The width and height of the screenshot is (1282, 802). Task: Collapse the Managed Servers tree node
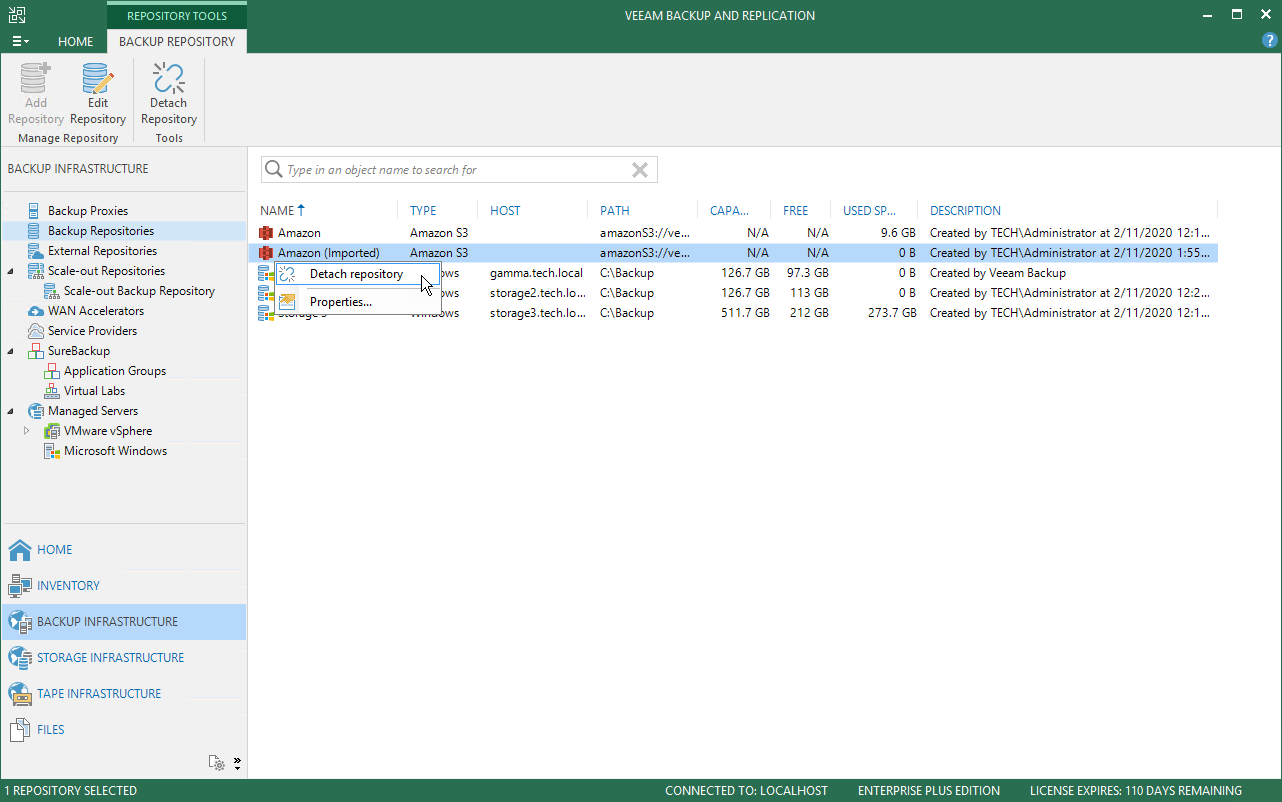pos(11,411)
